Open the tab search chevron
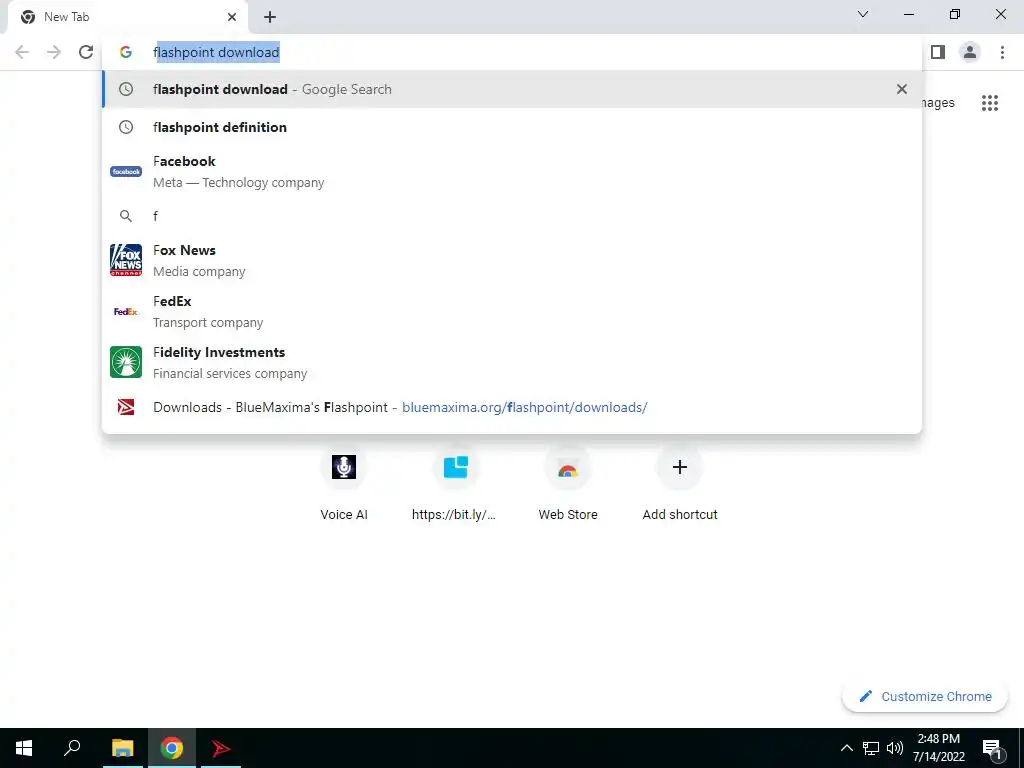1024x768 pixels. click(863, 14)
